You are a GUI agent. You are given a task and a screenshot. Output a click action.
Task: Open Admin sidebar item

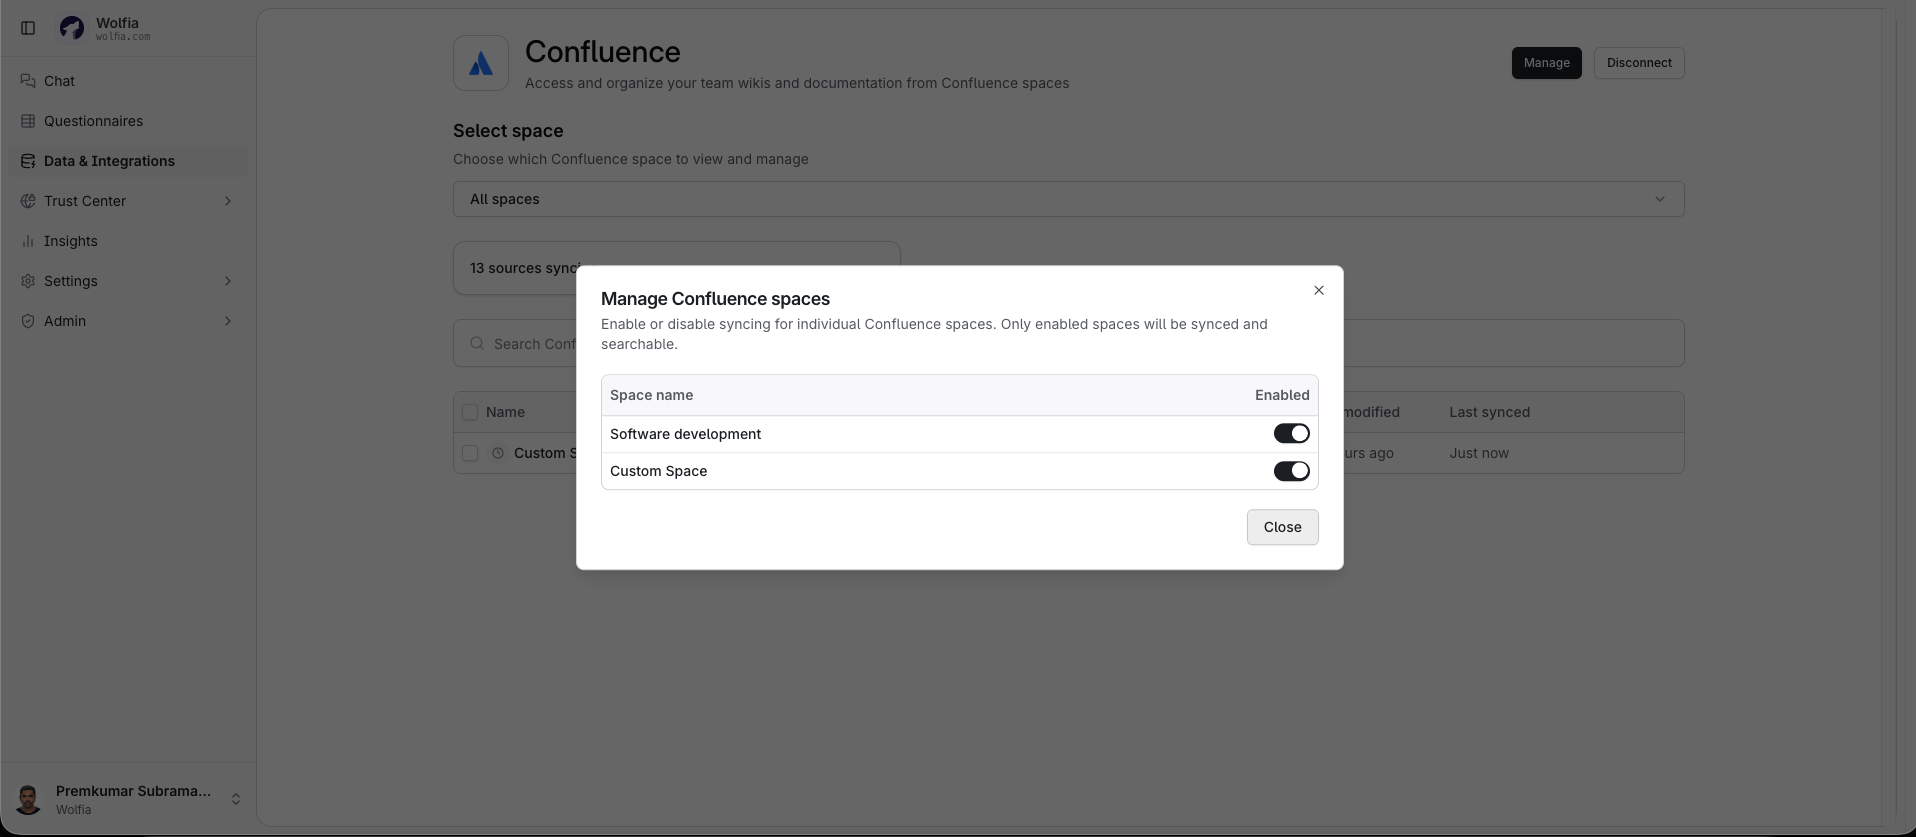(x=128, y=321)
